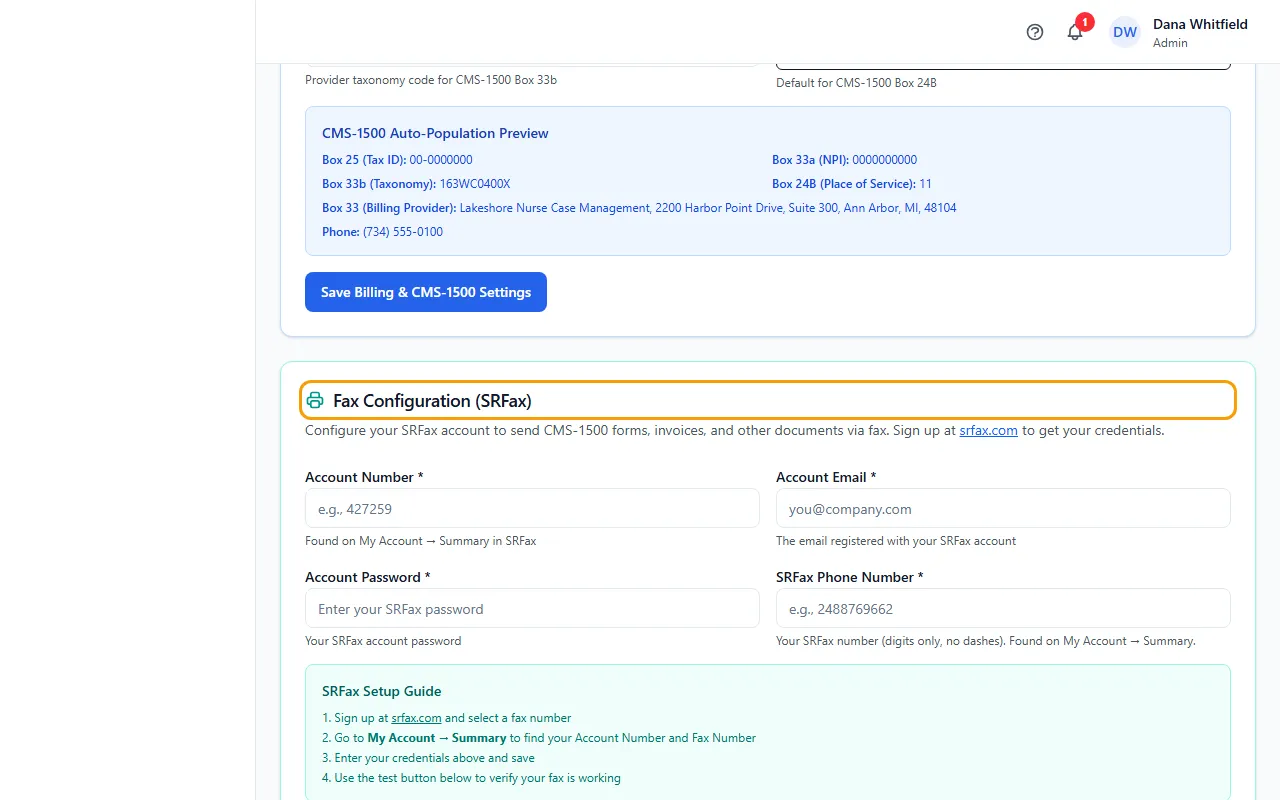Screen dimensions: 1280x800
Task: Click the Dana Whitfield user name
Action: click(1200, 24)
